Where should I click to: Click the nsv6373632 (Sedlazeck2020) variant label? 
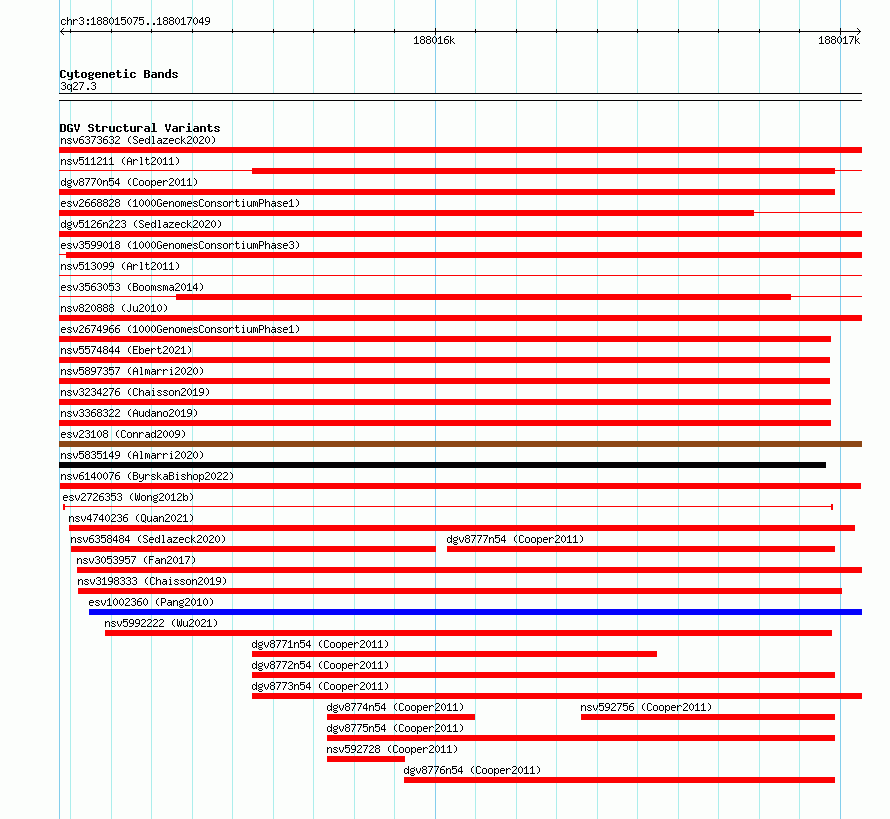click(x=138, y=140)
